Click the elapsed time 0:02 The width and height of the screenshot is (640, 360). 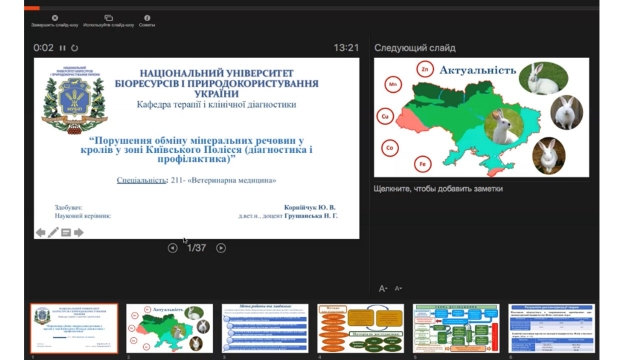(x=44, y=48)
